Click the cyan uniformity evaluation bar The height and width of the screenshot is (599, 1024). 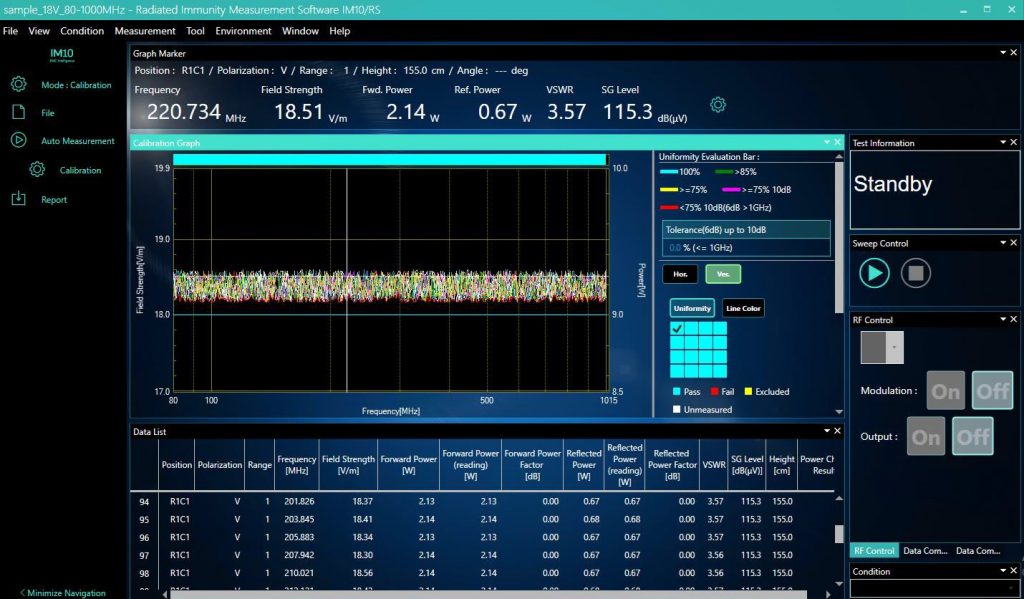click(390, 159)
